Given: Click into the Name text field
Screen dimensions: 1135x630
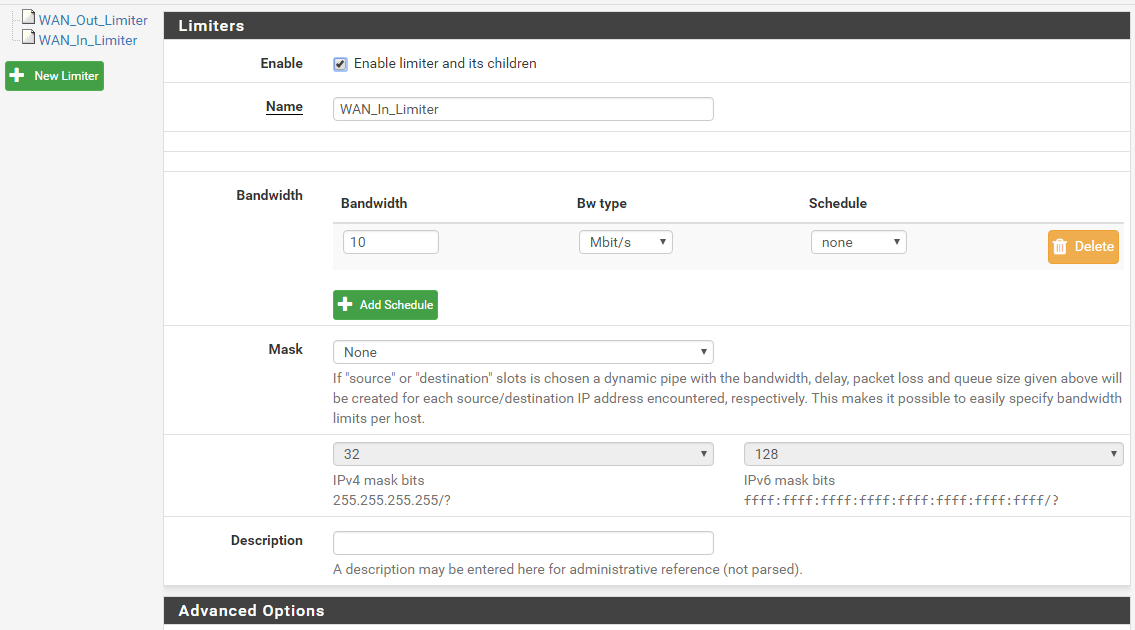Looking at the screenshot, I should pos(522,109).
